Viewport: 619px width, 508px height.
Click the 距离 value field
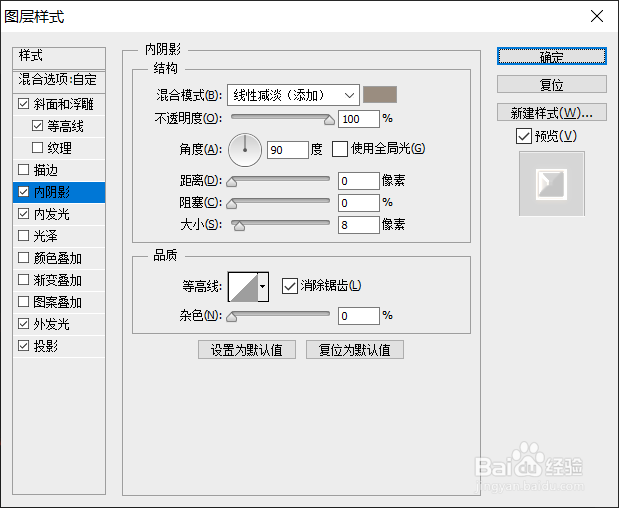tap(358, 181)
